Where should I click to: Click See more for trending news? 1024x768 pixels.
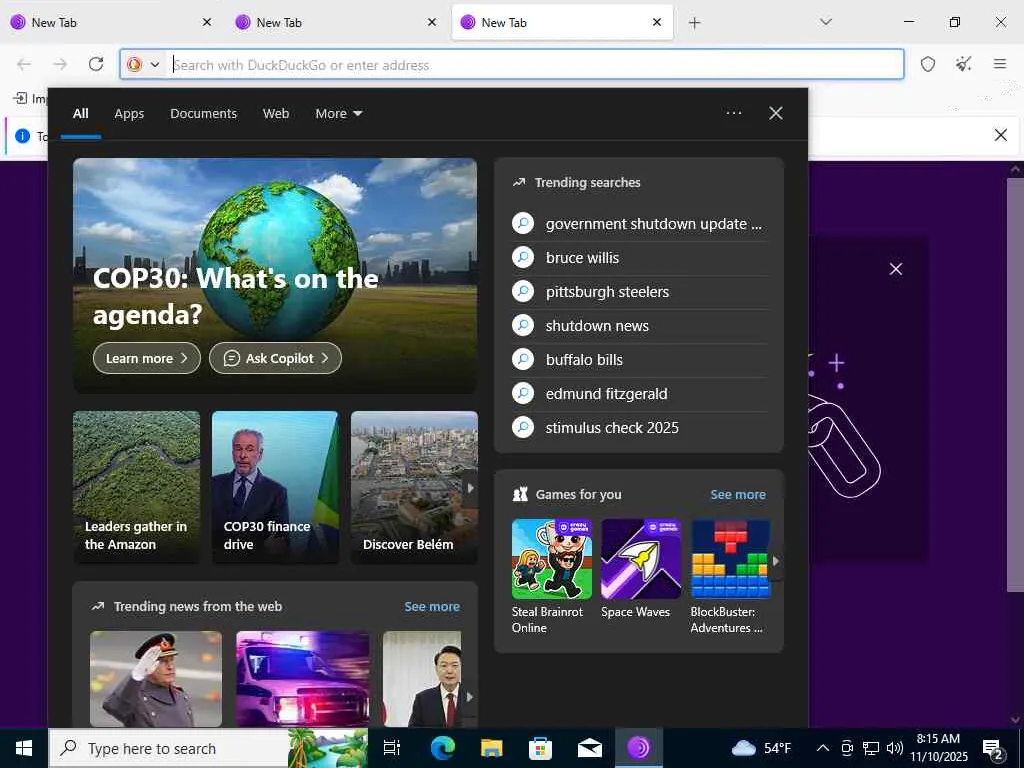click(432, 607)
